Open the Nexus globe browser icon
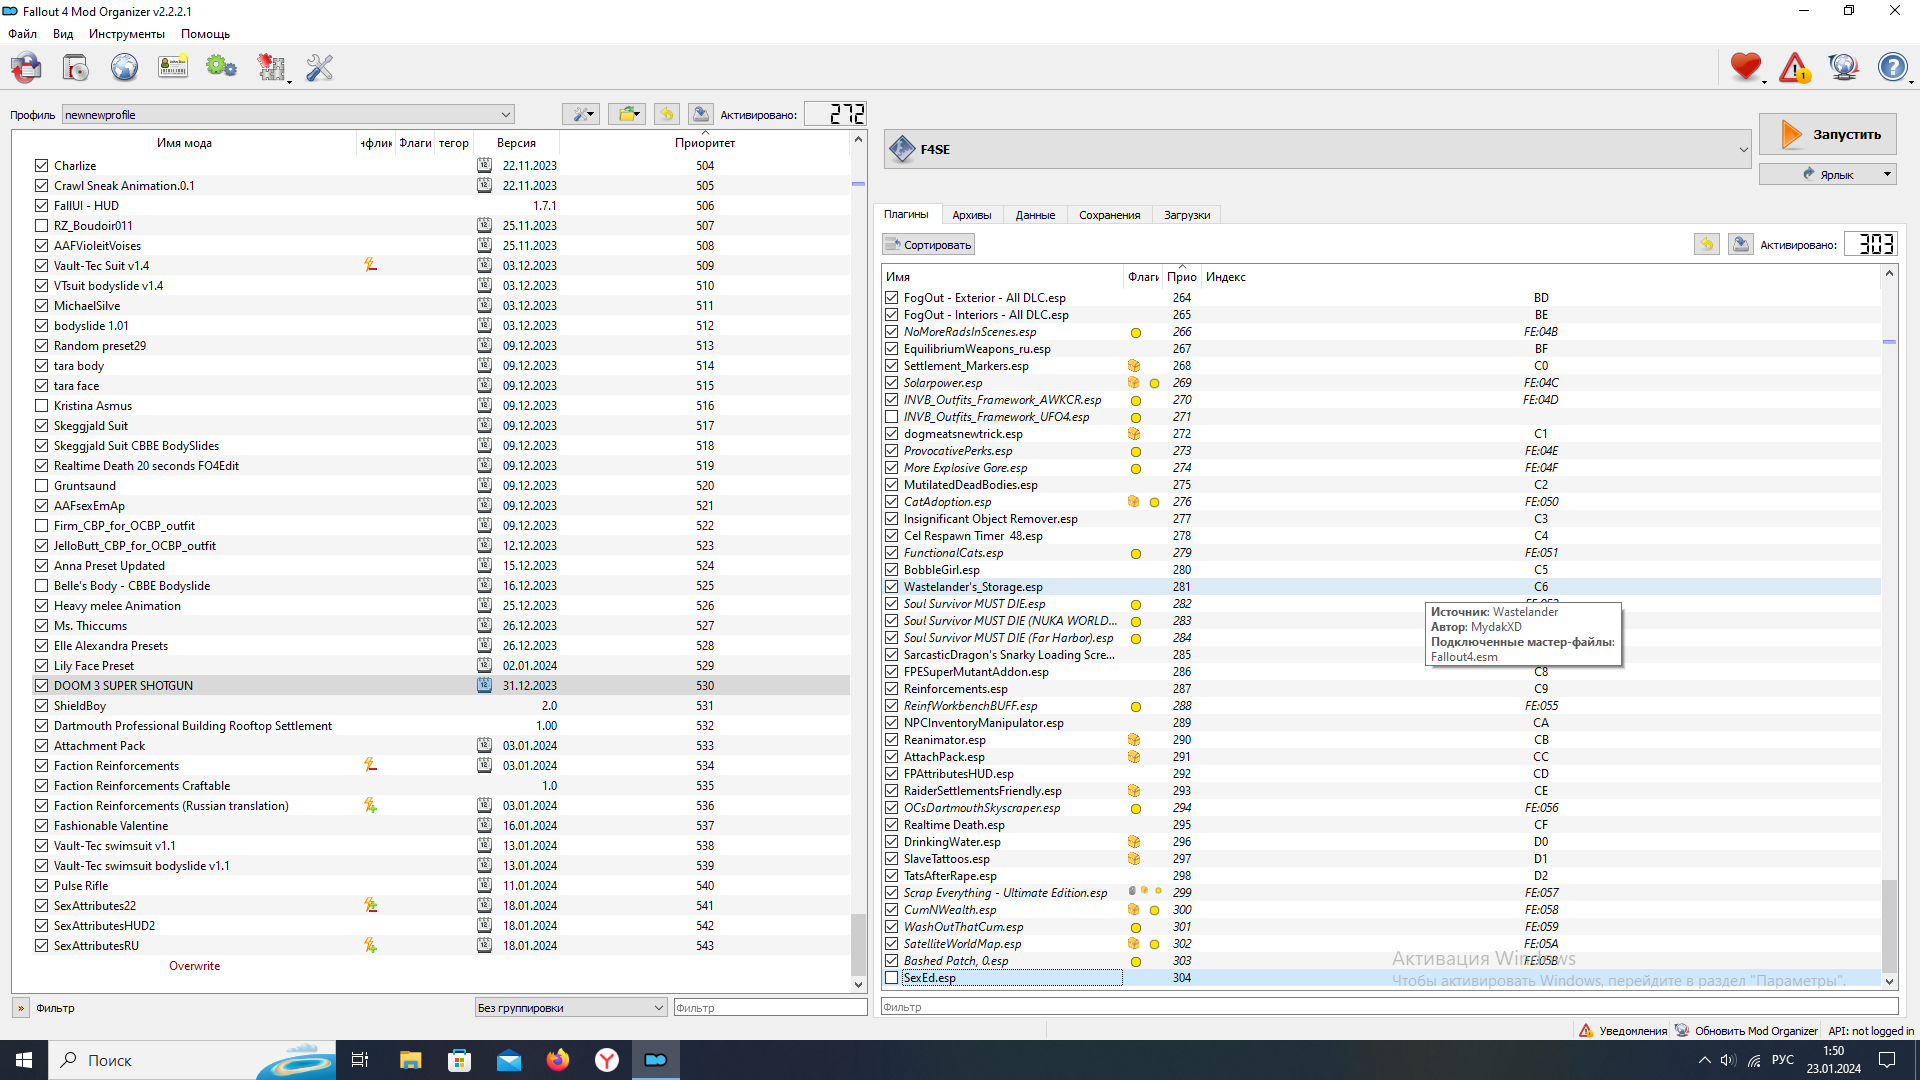 124,68
